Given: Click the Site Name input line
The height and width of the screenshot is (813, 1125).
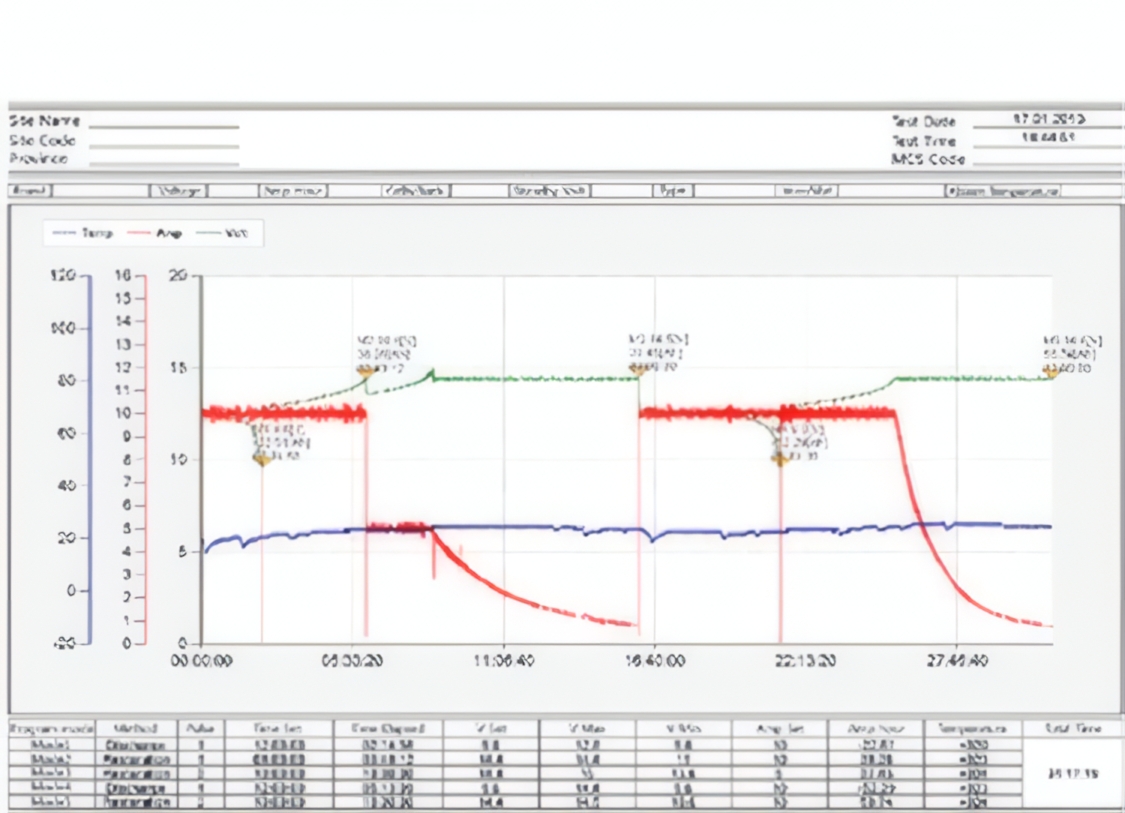Looking at the screenshot, I should [164, 126].
